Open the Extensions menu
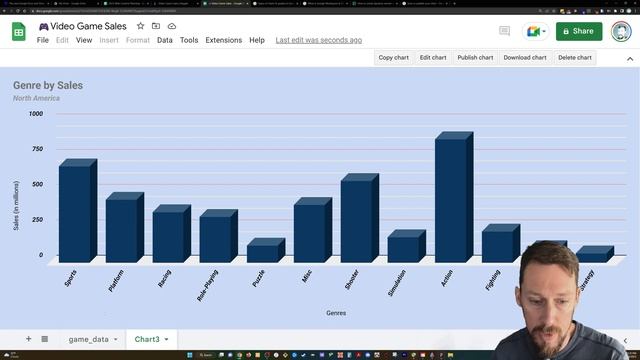 [224, 40]
